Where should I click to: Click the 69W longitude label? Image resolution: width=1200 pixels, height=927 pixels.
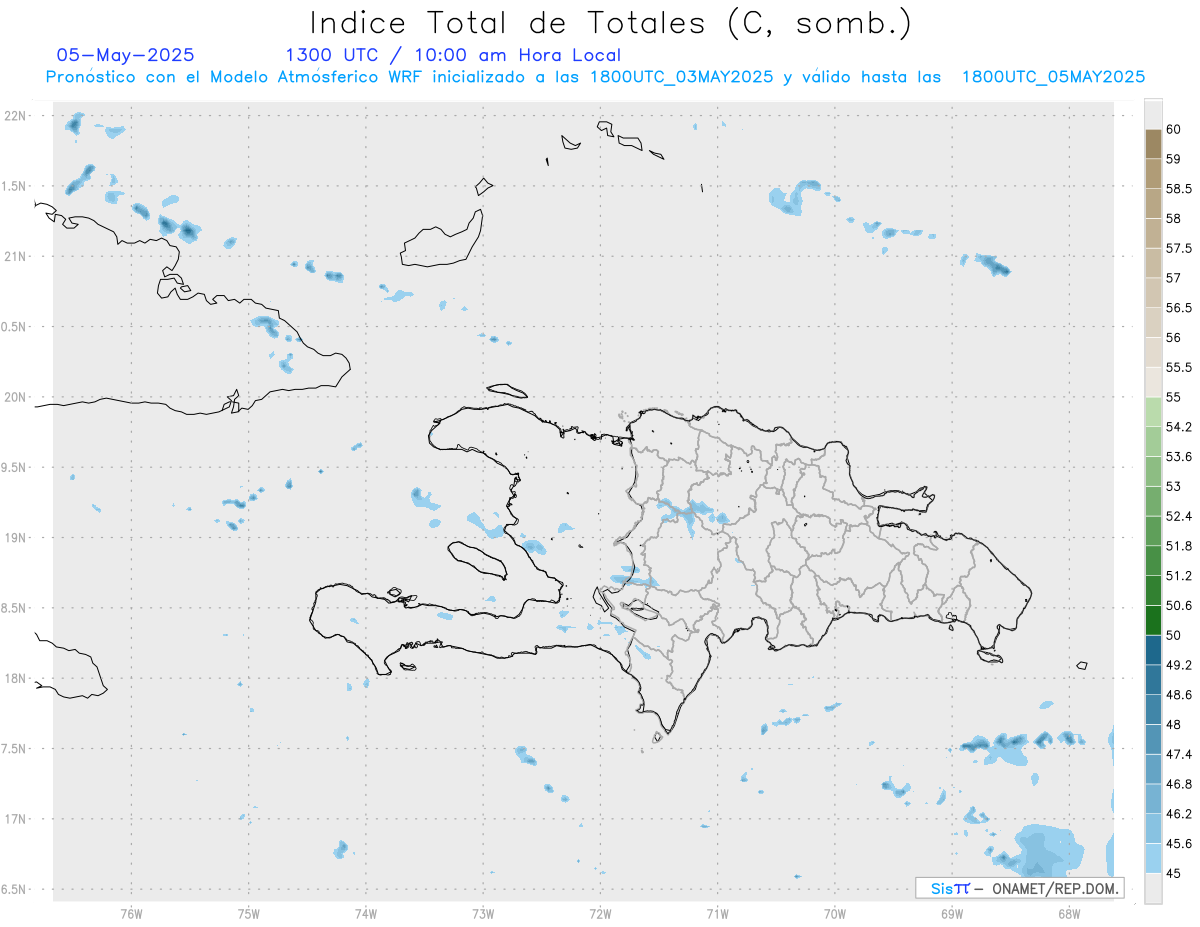(x=952, y=913)
